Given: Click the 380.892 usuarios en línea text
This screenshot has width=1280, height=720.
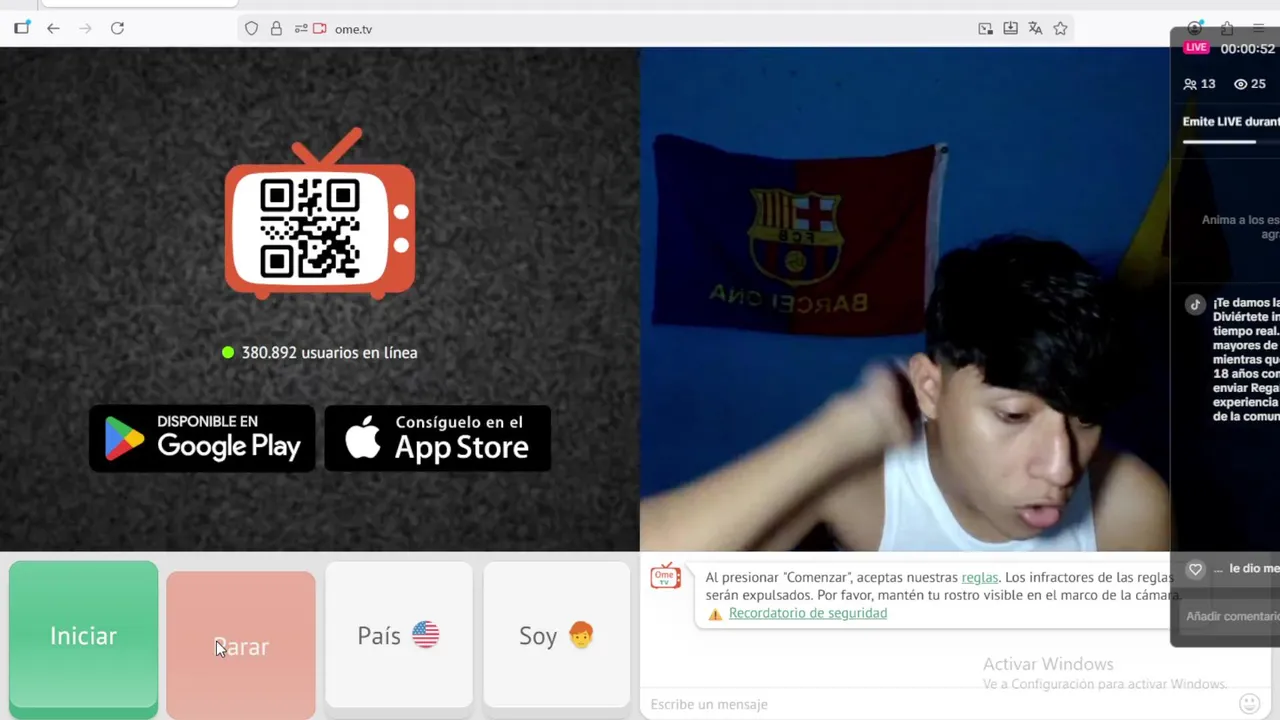Looking at the screenshot, I should click(x=329, y=352).
